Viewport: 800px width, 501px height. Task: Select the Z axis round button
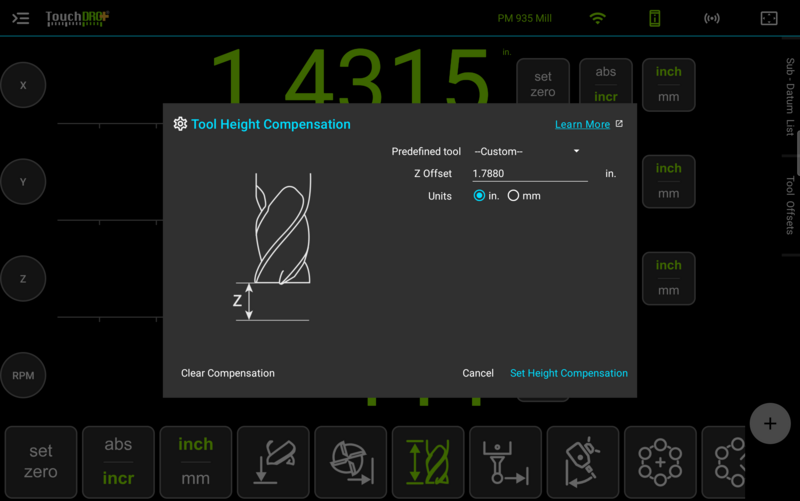tap(23, 279)
